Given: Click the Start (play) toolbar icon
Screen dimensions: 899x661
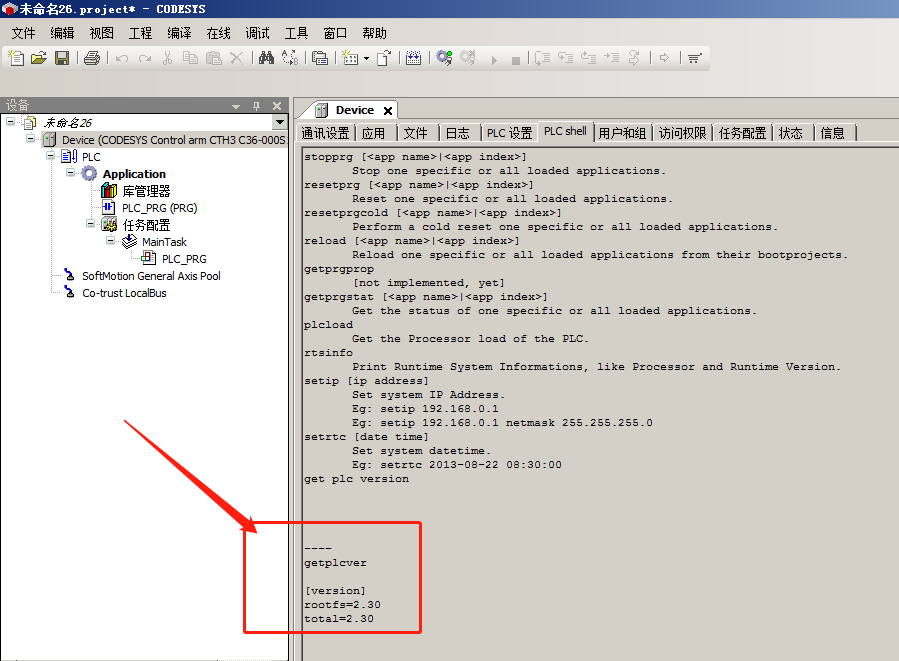Looking at the screenshot, I should pyautogui.click(x=494, y=60).
